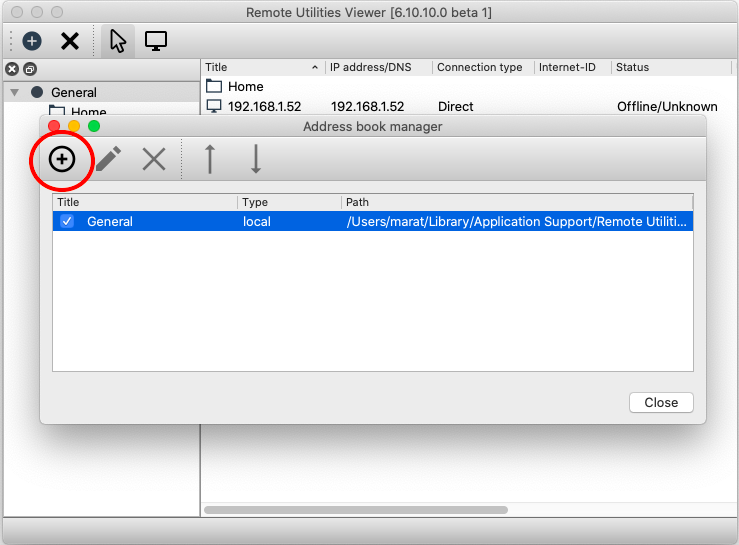Select Home folder in the sidebar tree
This screenshot has width=739, height=545.
[x=88, y=112]
